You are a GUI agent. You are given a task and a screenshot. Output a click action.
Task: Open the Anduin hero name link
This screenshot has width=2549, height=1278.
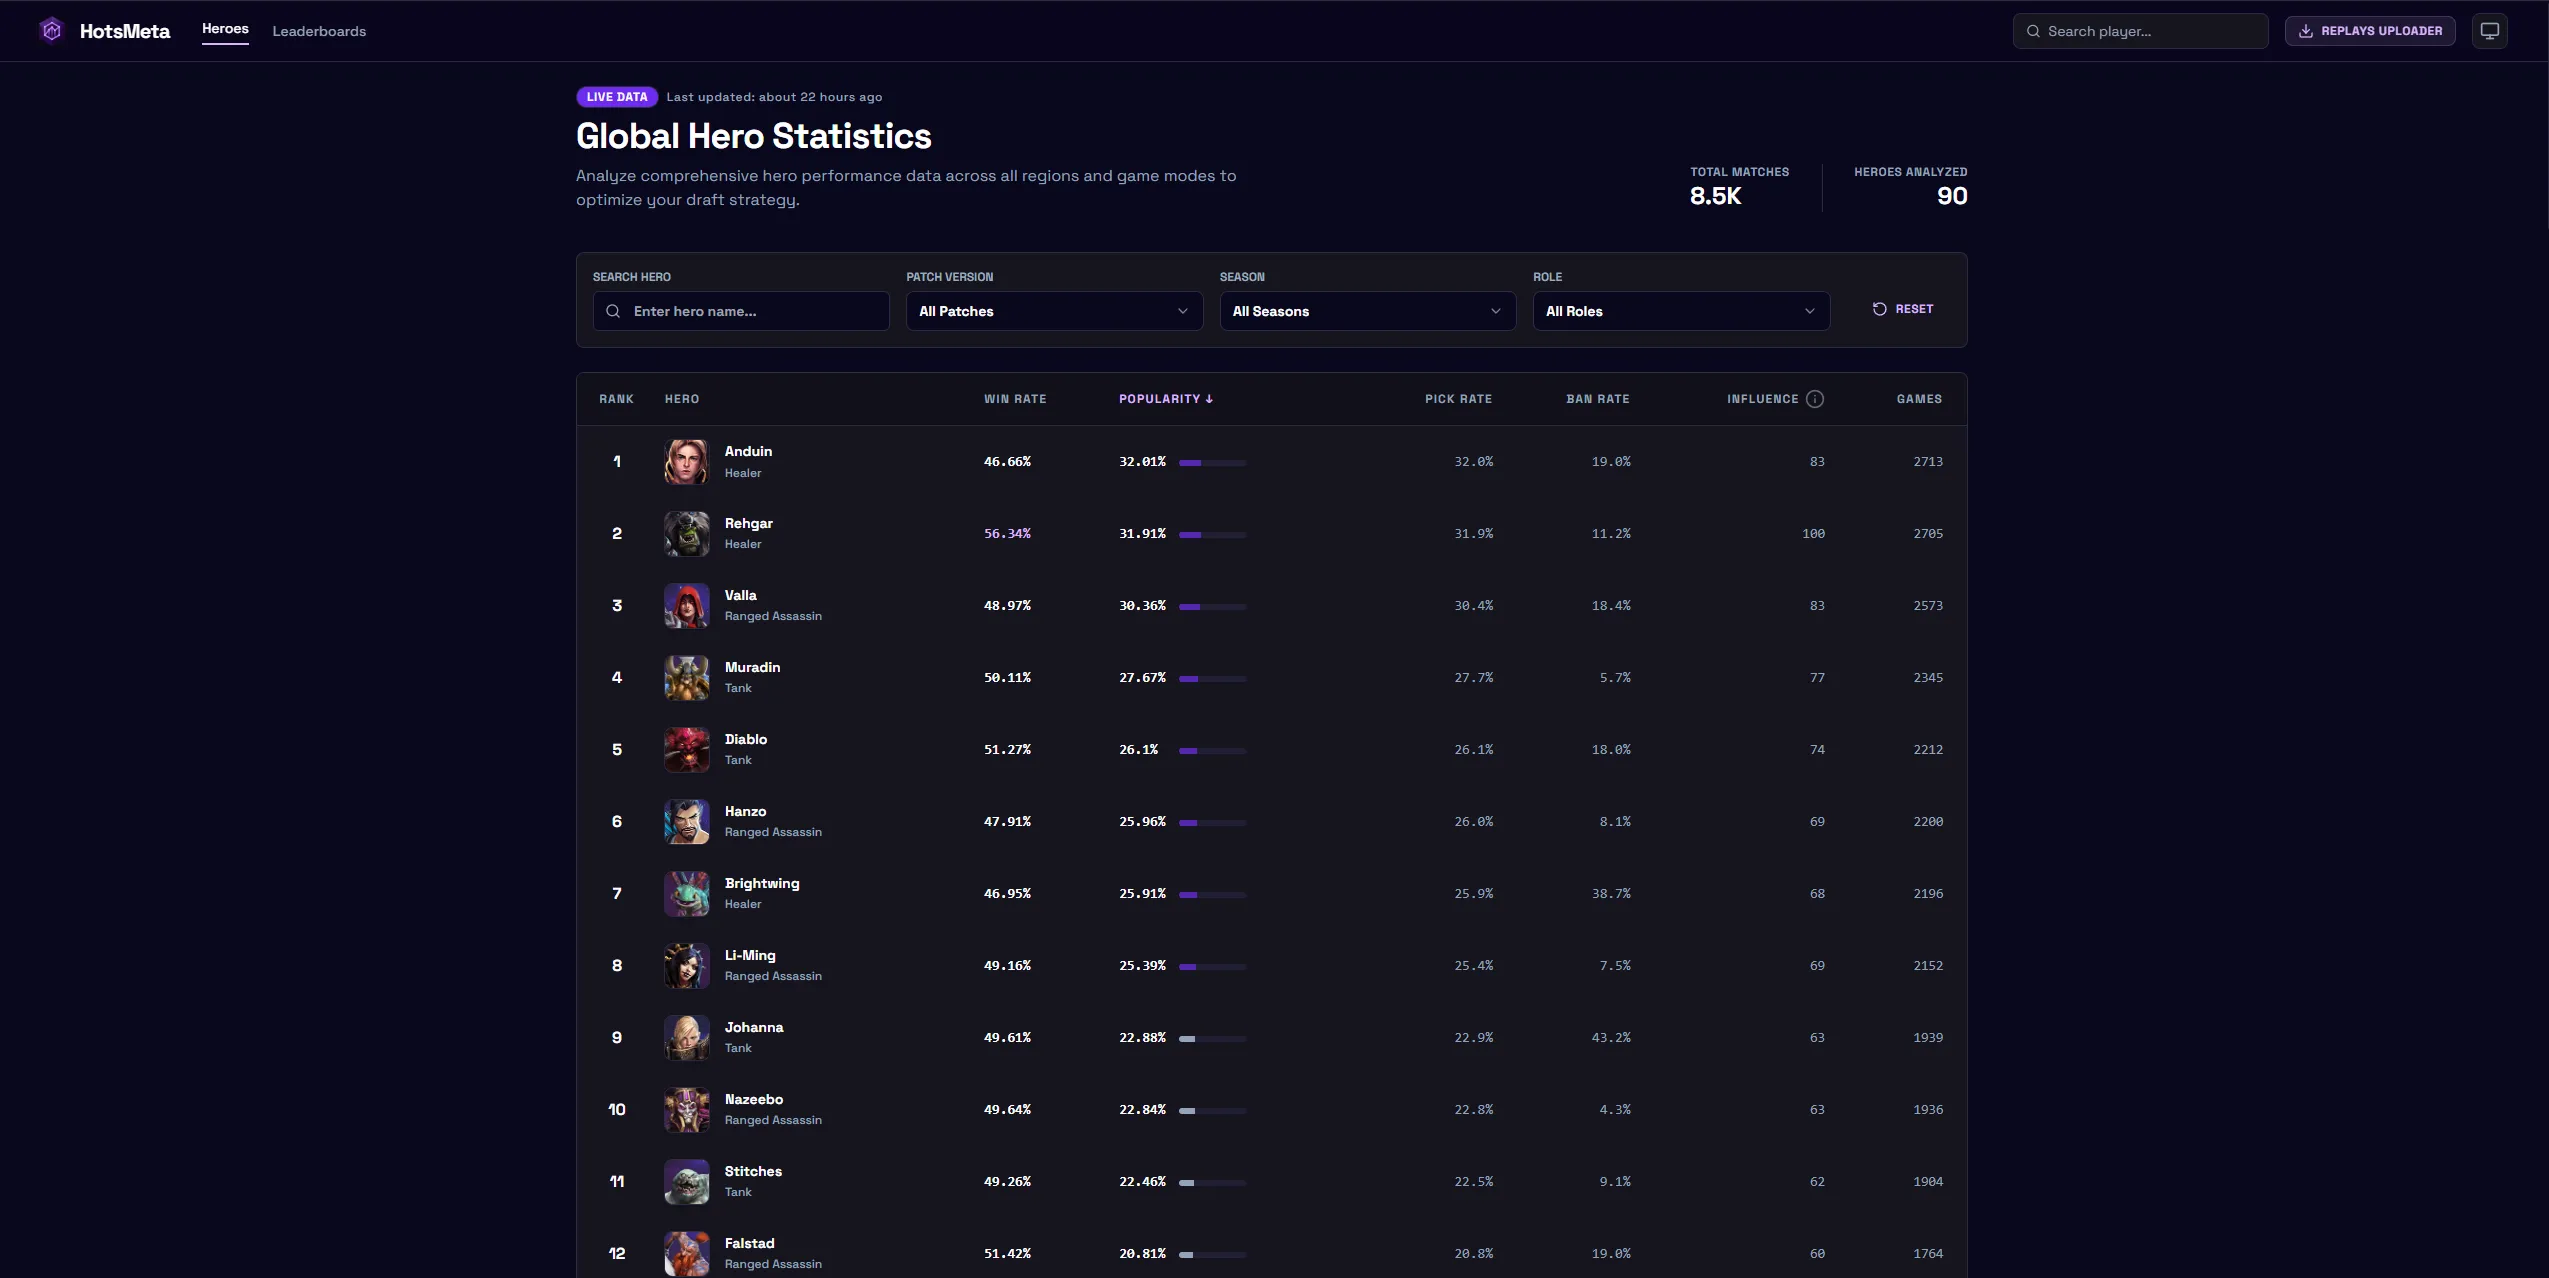pos(748,451)
